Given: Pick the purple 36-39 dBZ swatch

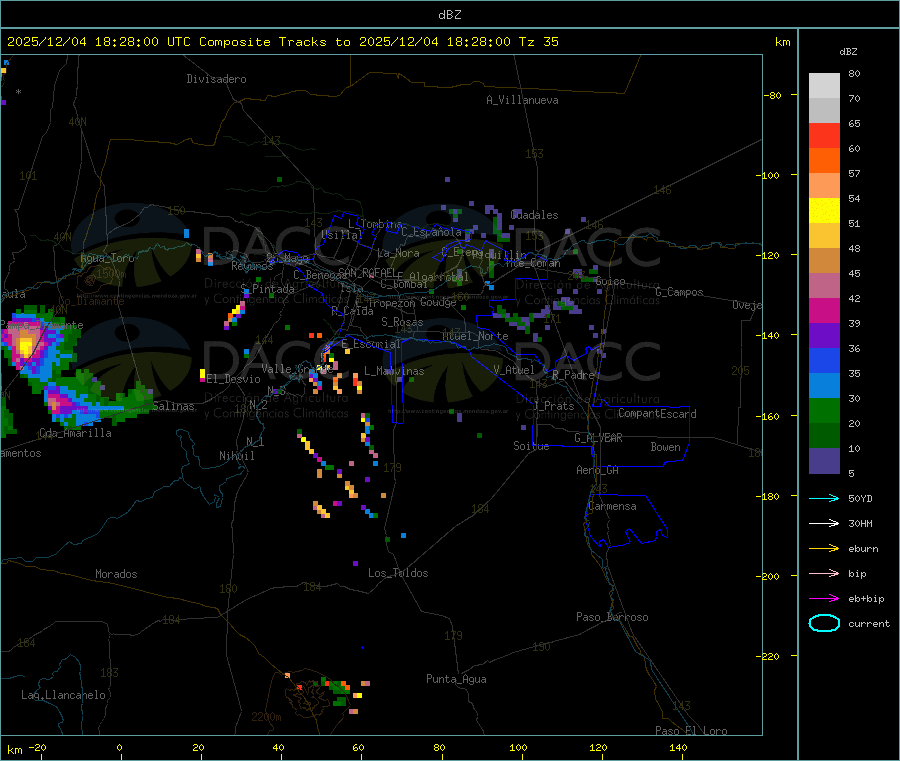Looking at the screenshot, I should (824, 336).
